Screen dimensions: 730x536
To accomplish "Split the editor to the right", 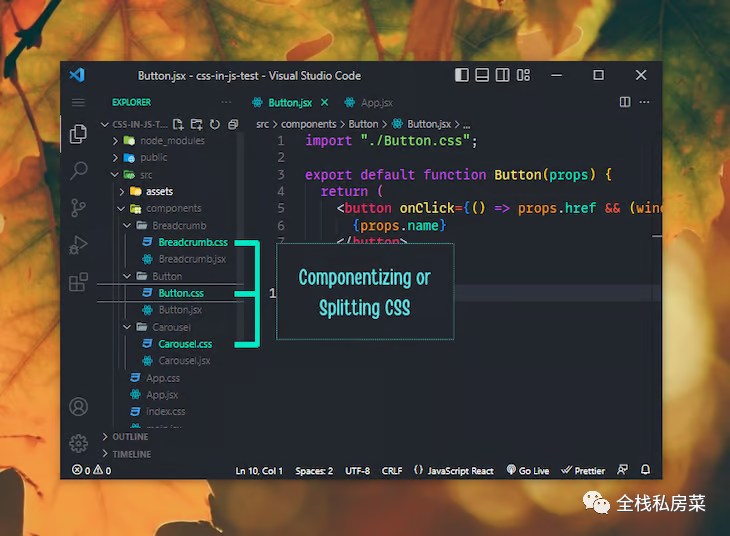I will (x=625, y=102).
